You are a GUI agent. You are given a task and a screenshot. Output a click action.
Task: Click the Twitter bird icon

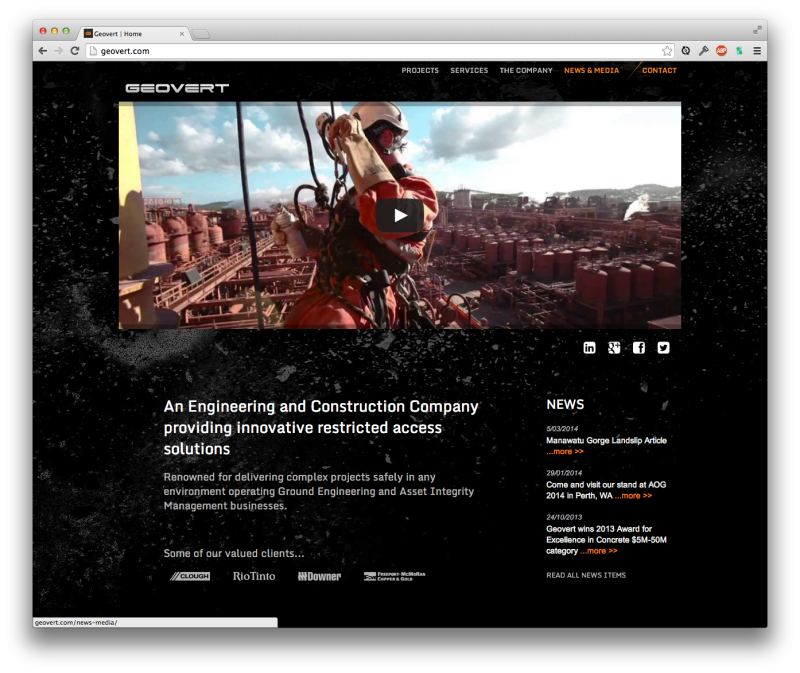664,348
